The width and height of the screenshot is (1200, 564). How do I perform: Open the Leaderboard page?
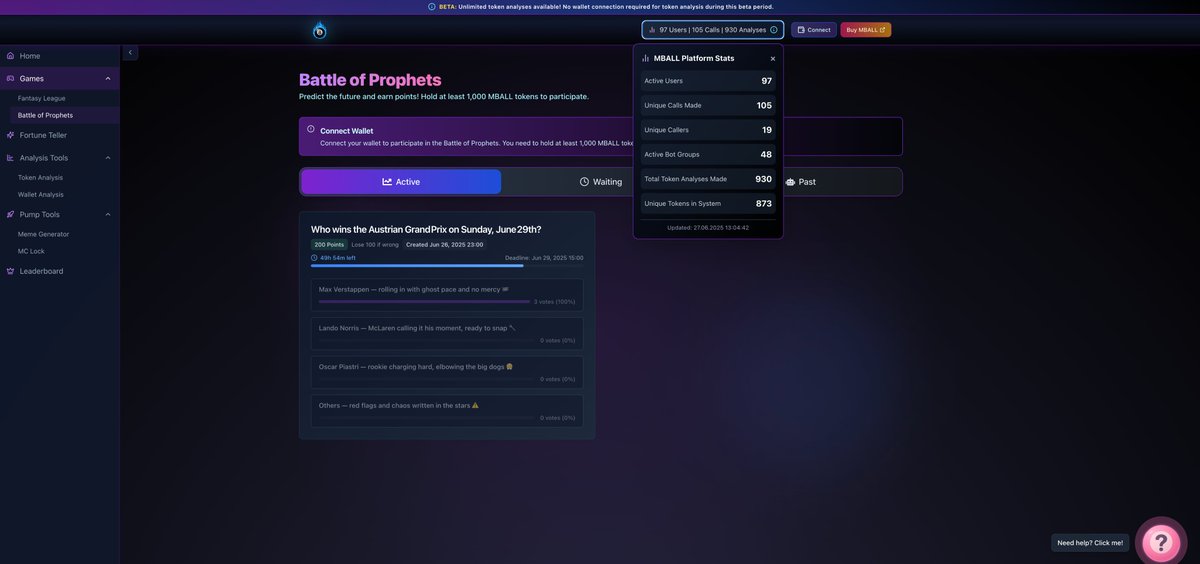59,271
